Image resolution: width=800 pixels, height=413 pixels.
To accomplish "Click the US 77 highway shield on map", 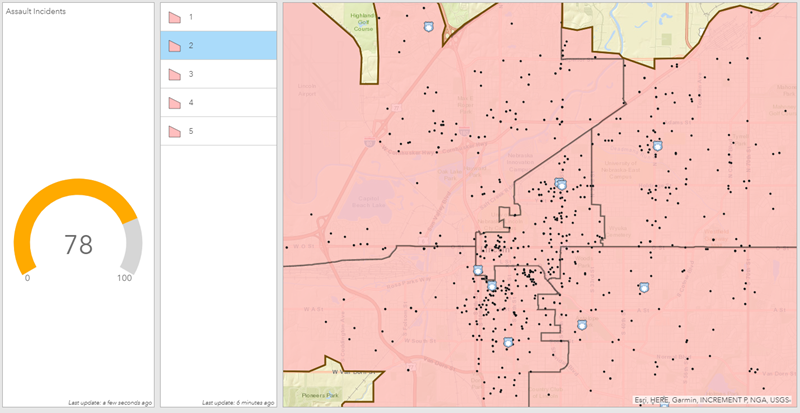I will (x=396, y=108).
